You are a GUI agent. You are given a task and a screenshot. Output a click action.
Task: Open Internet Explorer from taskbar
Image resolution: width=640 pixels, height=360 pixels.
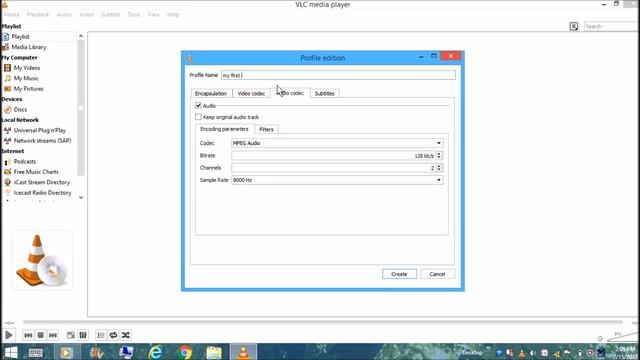pos(156,352)
